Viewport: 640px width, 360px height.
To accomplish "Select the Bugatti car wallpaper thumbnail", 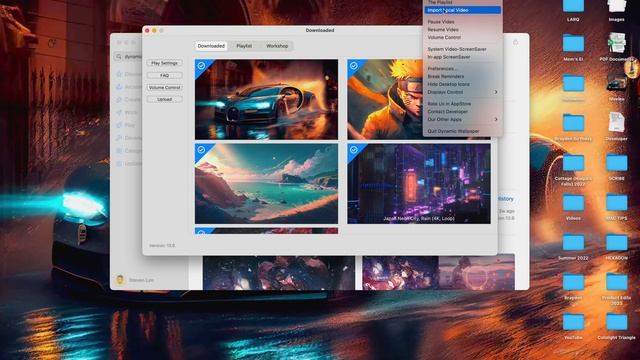I will click(x=267, y=99).
